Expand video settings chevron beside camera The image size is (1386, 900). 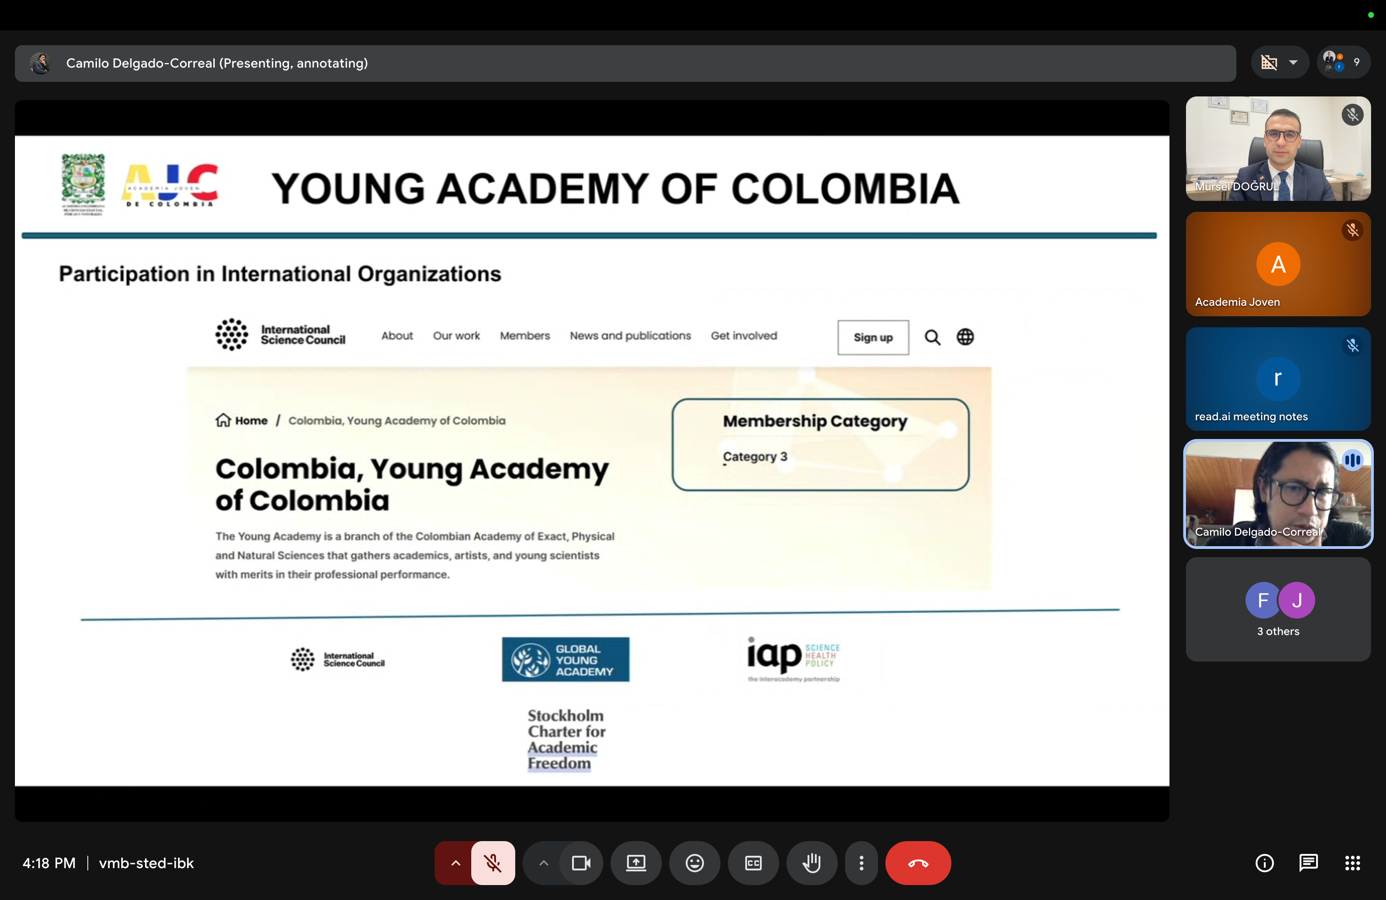click(543, 863)
